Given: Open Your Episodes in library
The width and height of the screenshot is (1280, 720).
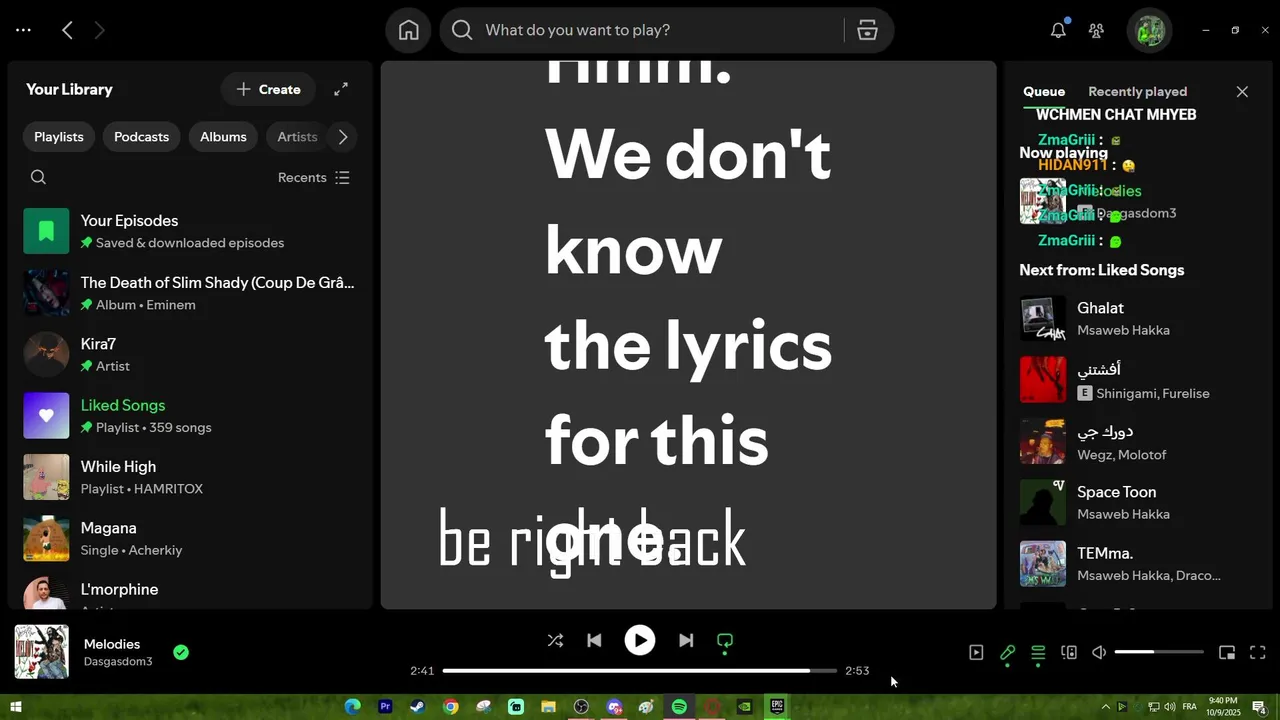Looking at the screenshot, I should point(190,231).
